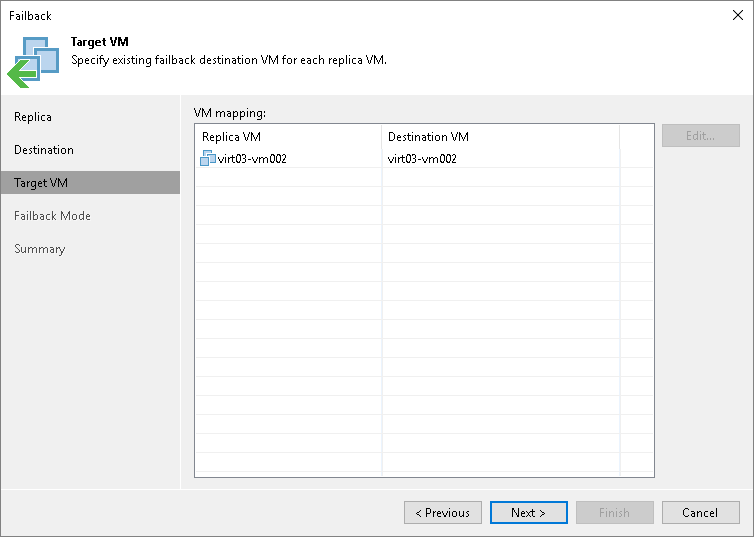Click the Edit... button
The width and height of the screenshot is (754, 537).
700,136
